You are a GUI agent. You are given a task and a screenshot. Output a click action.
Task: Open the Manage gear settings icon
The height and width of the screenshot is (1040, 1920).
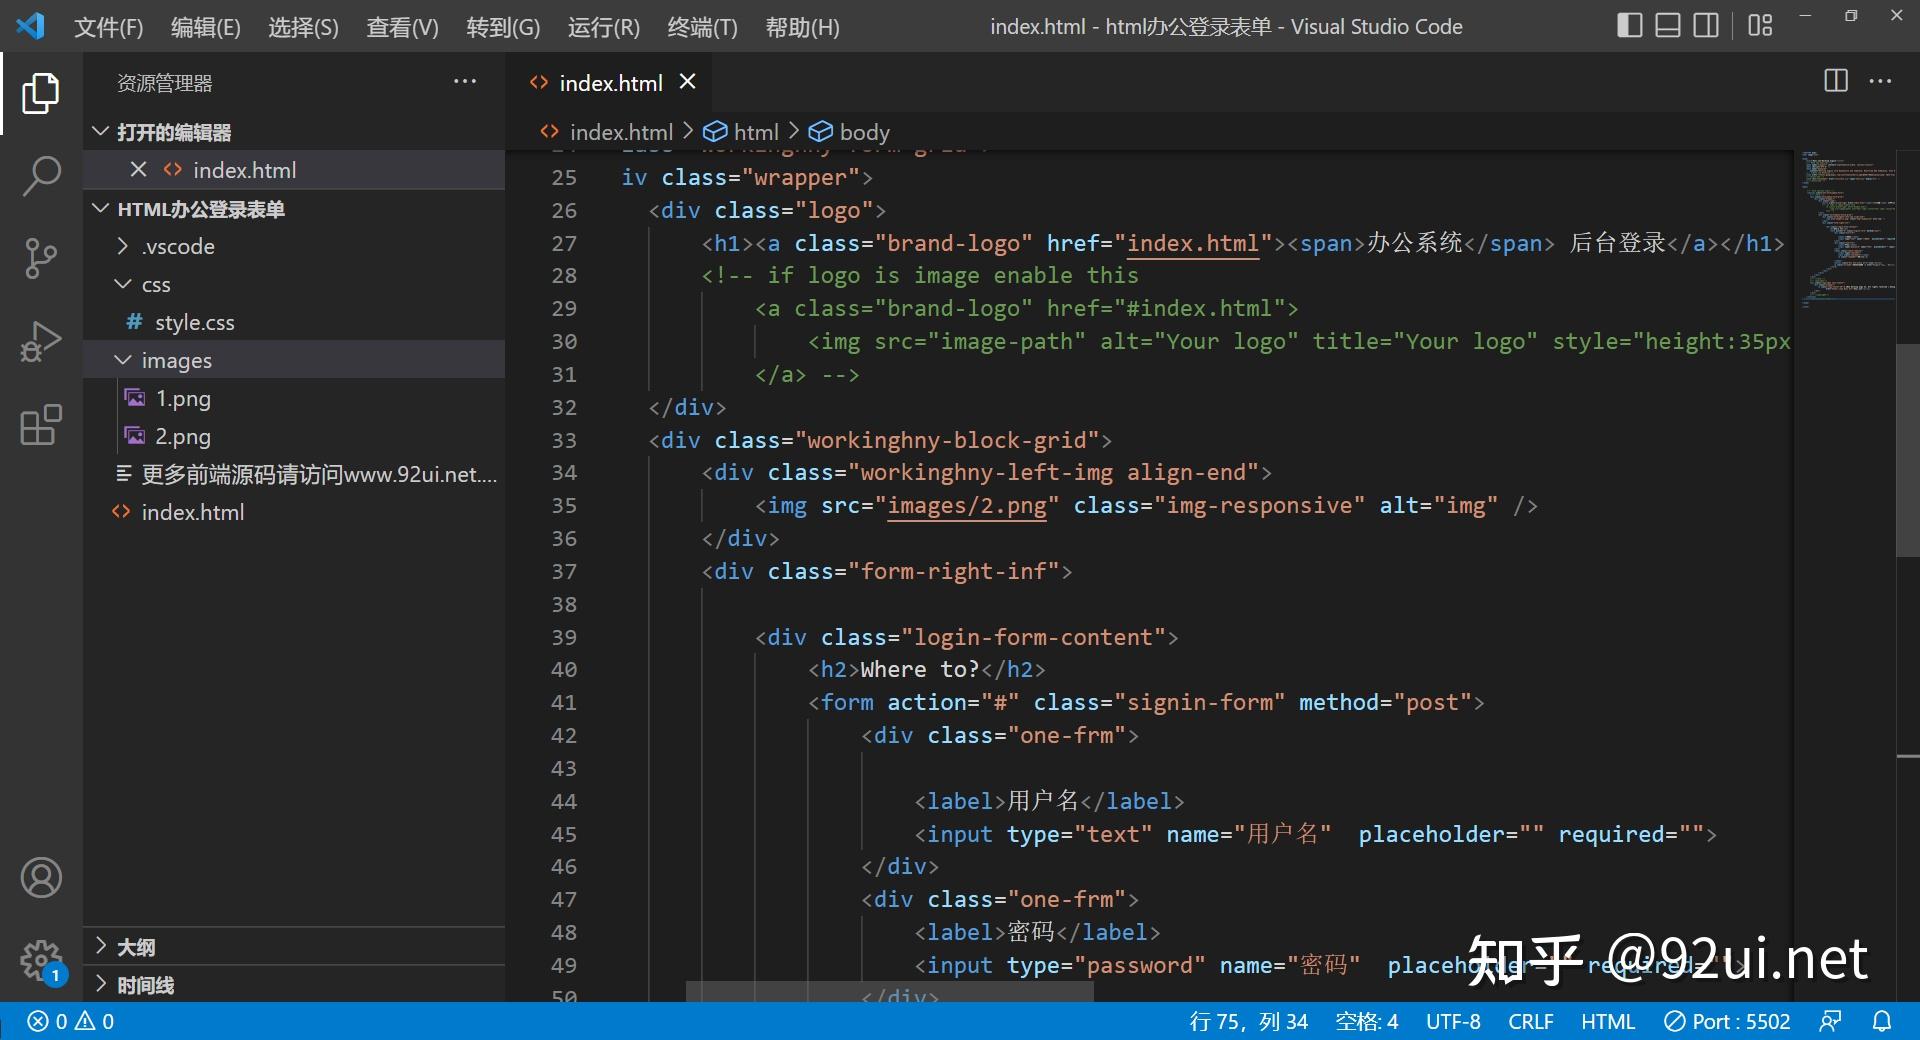41,961
